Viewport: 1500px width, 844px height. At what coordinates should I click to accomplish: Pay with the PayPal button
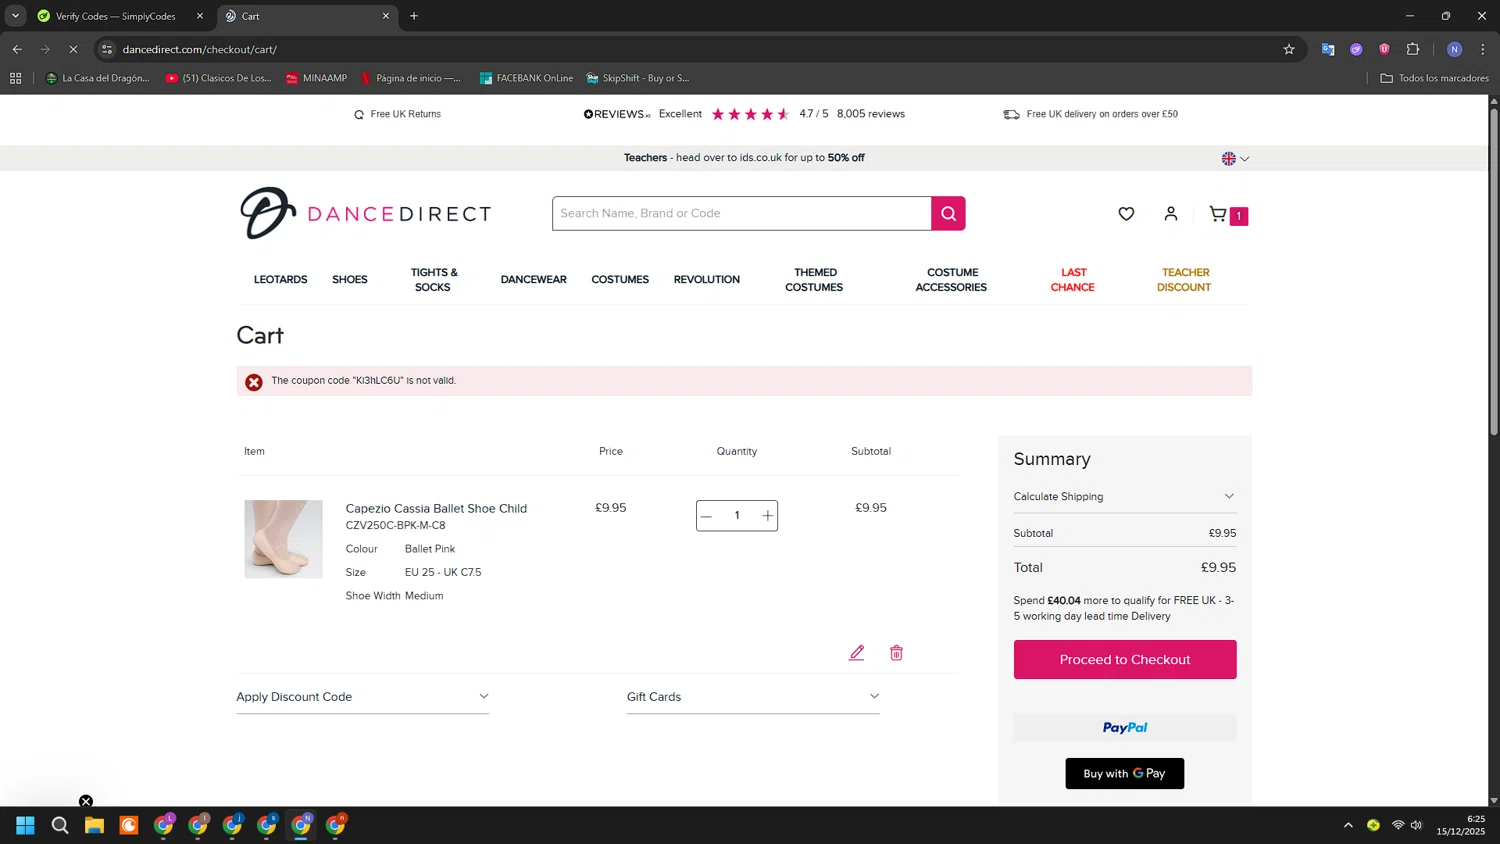pos(1125,728)
